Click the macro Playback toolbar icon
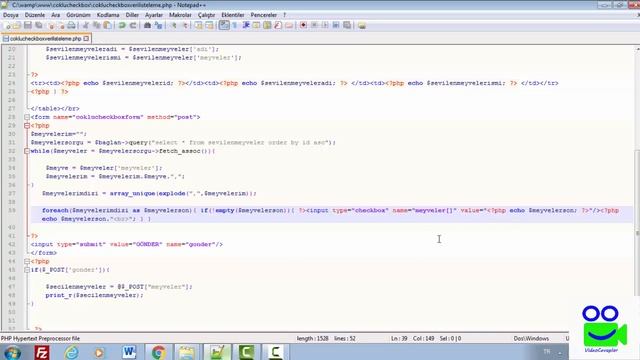This screenshot has width=640, height=360. [325, 25]
